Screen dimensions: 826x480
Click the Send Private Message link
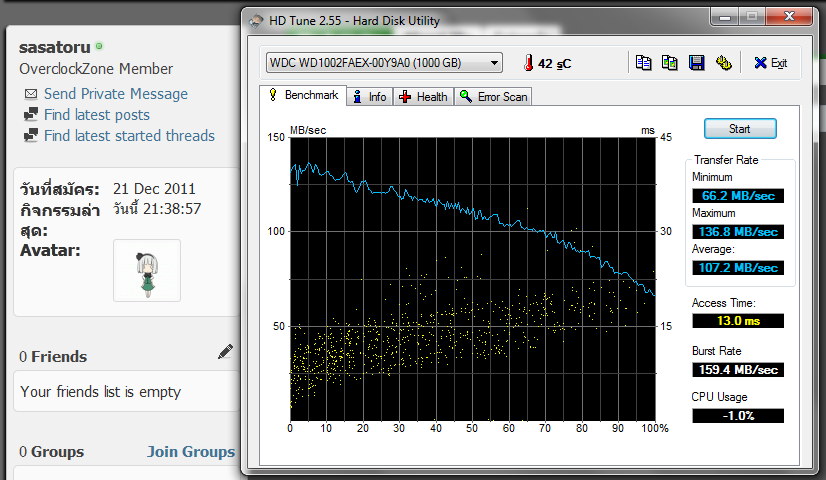pyautogui.click(x=115, y=94)
